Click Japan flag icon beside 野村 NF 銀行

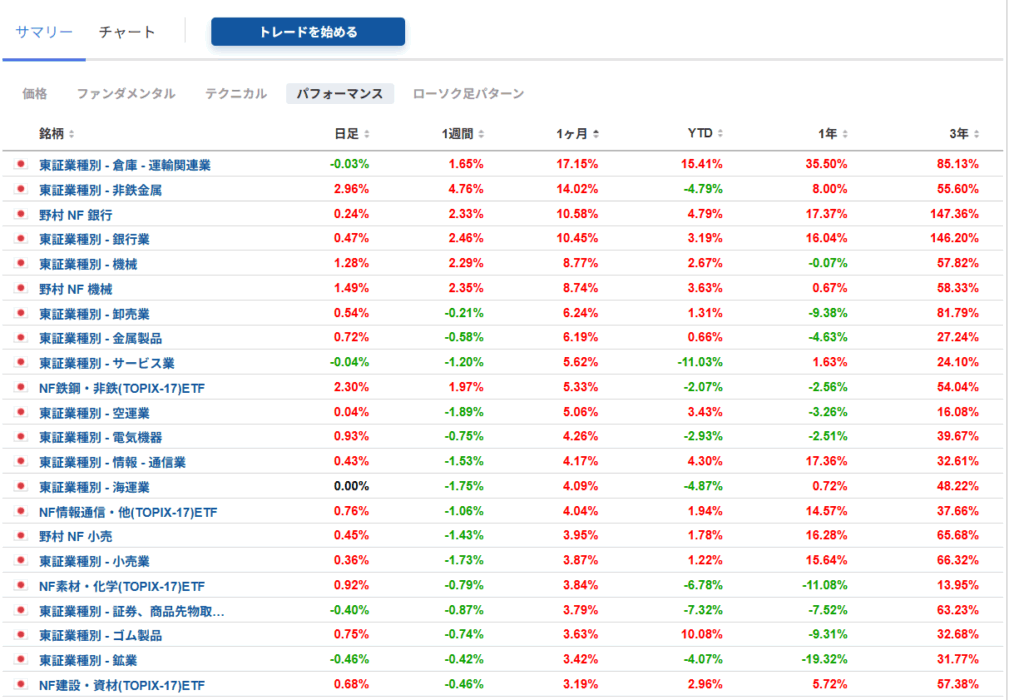tap(19, 215)
